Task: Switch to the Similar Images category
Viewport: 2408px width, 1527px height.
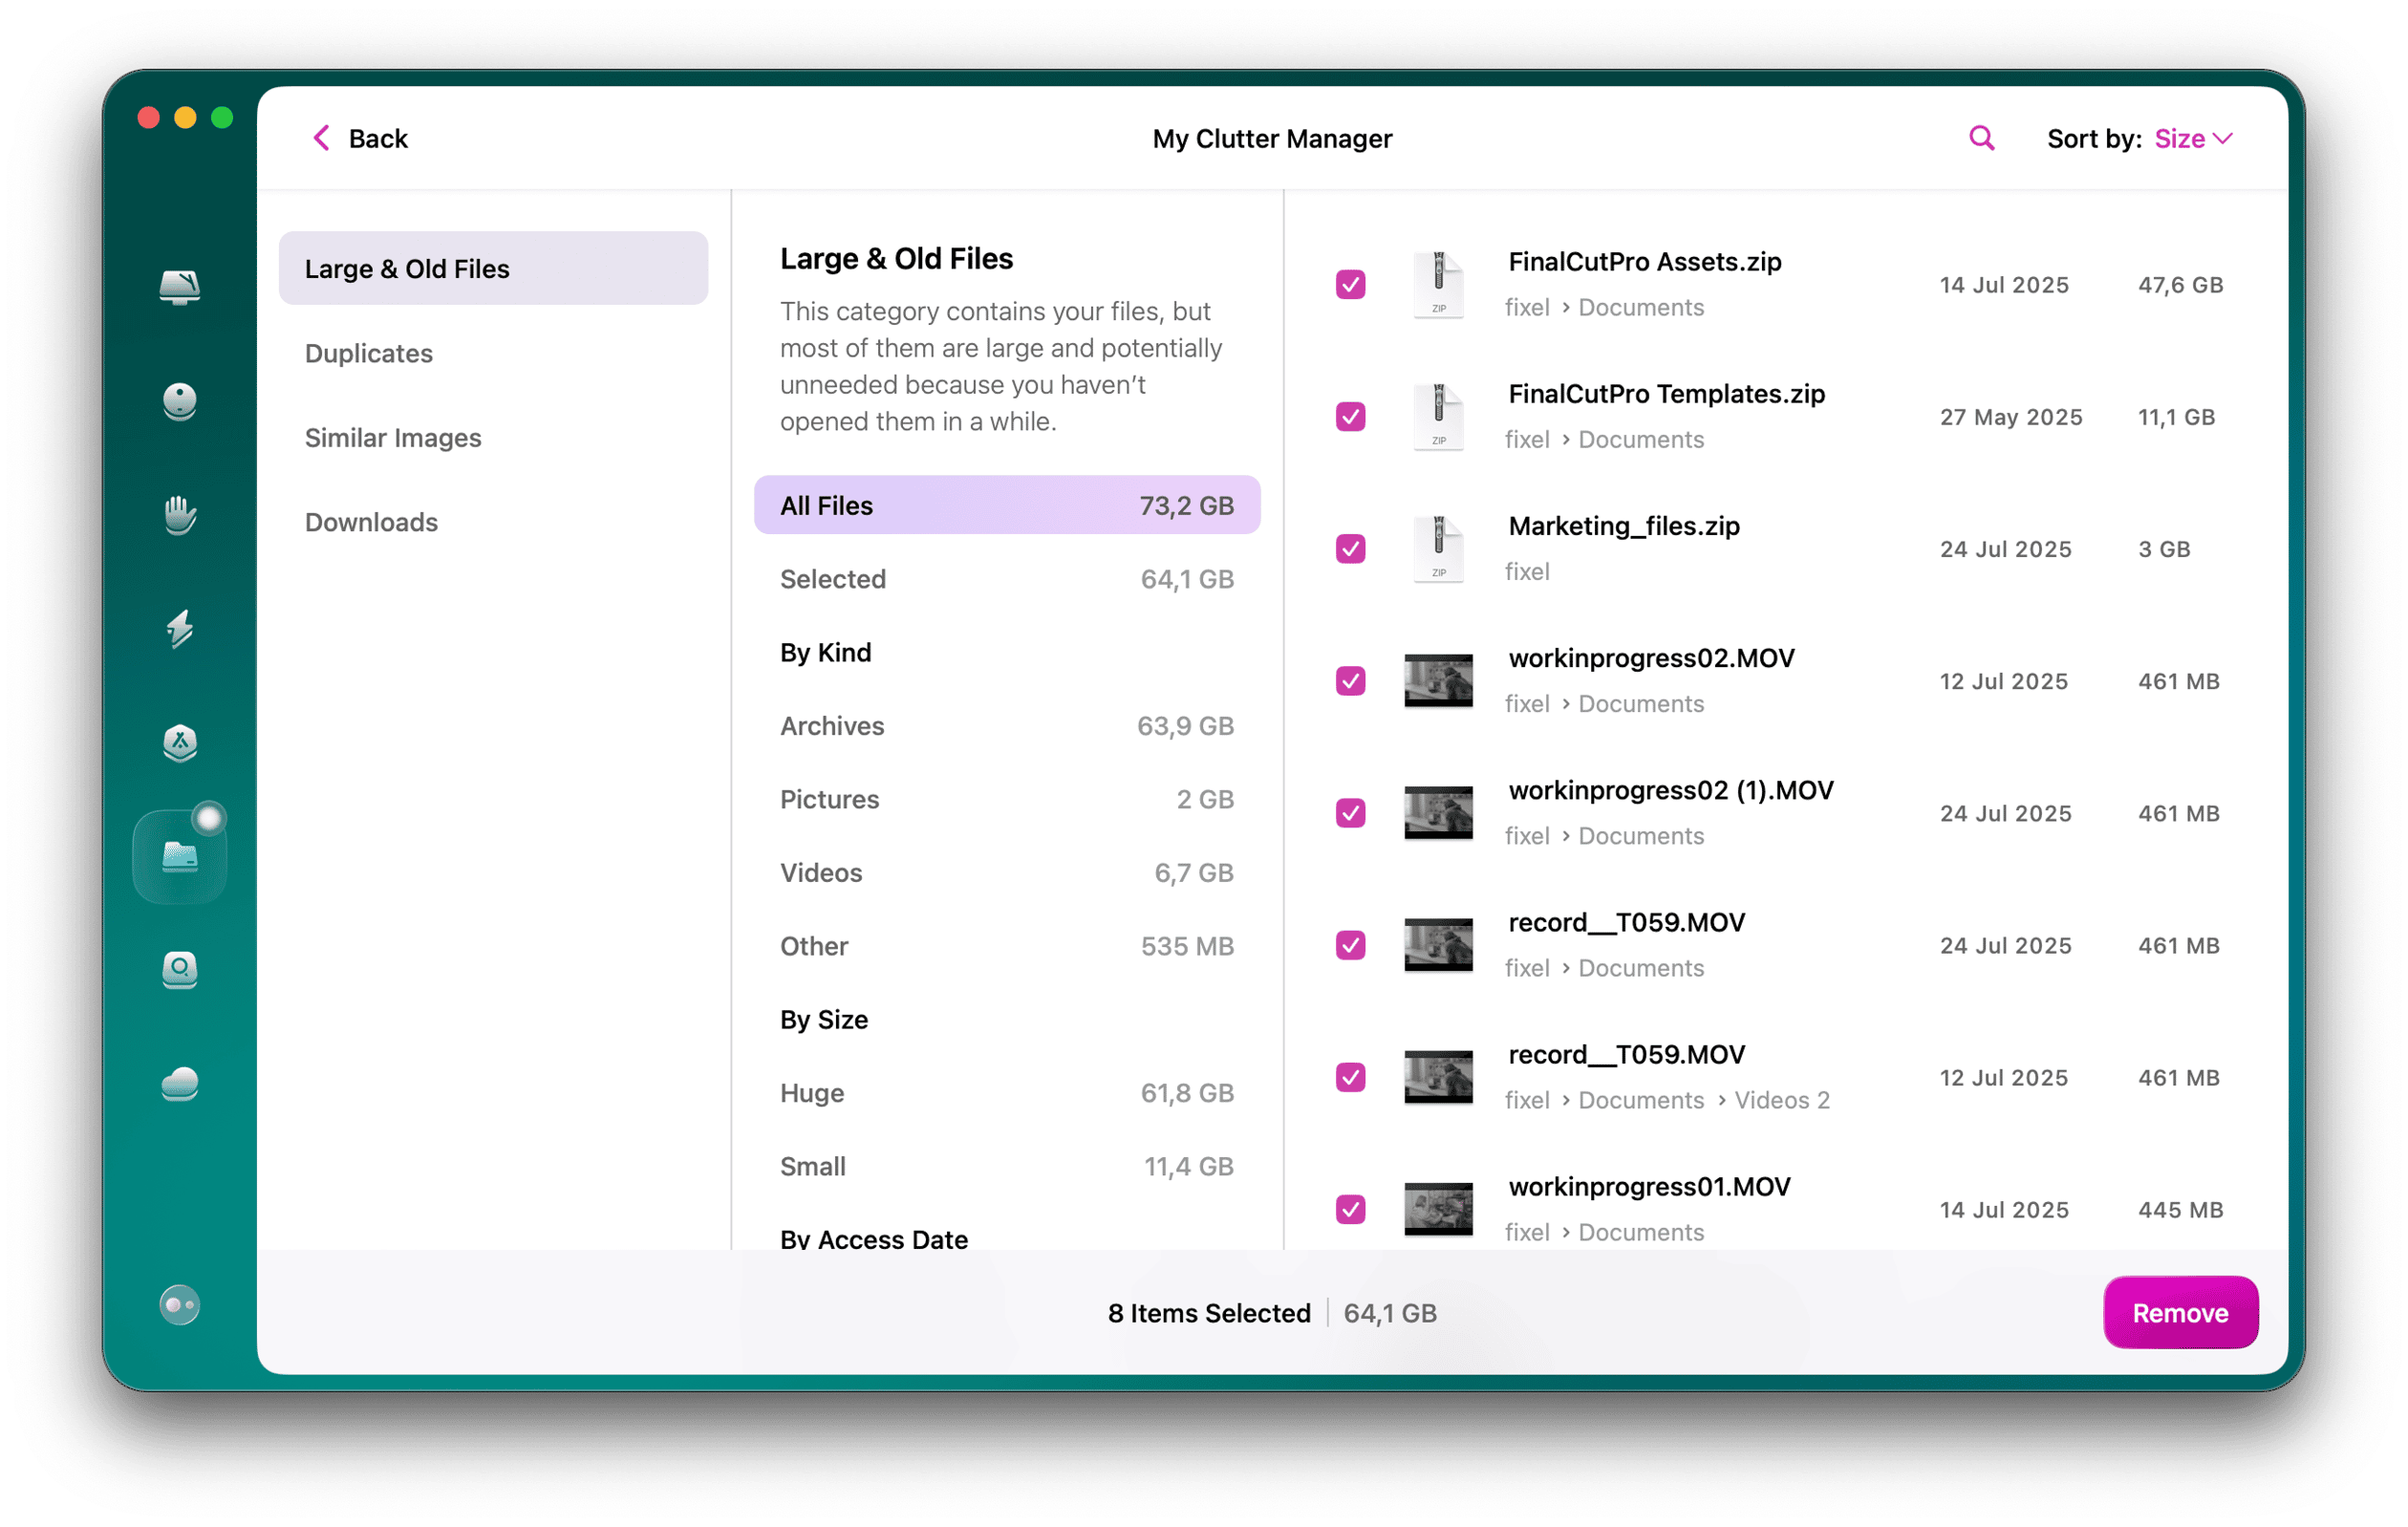Action: tap(393, 437)
